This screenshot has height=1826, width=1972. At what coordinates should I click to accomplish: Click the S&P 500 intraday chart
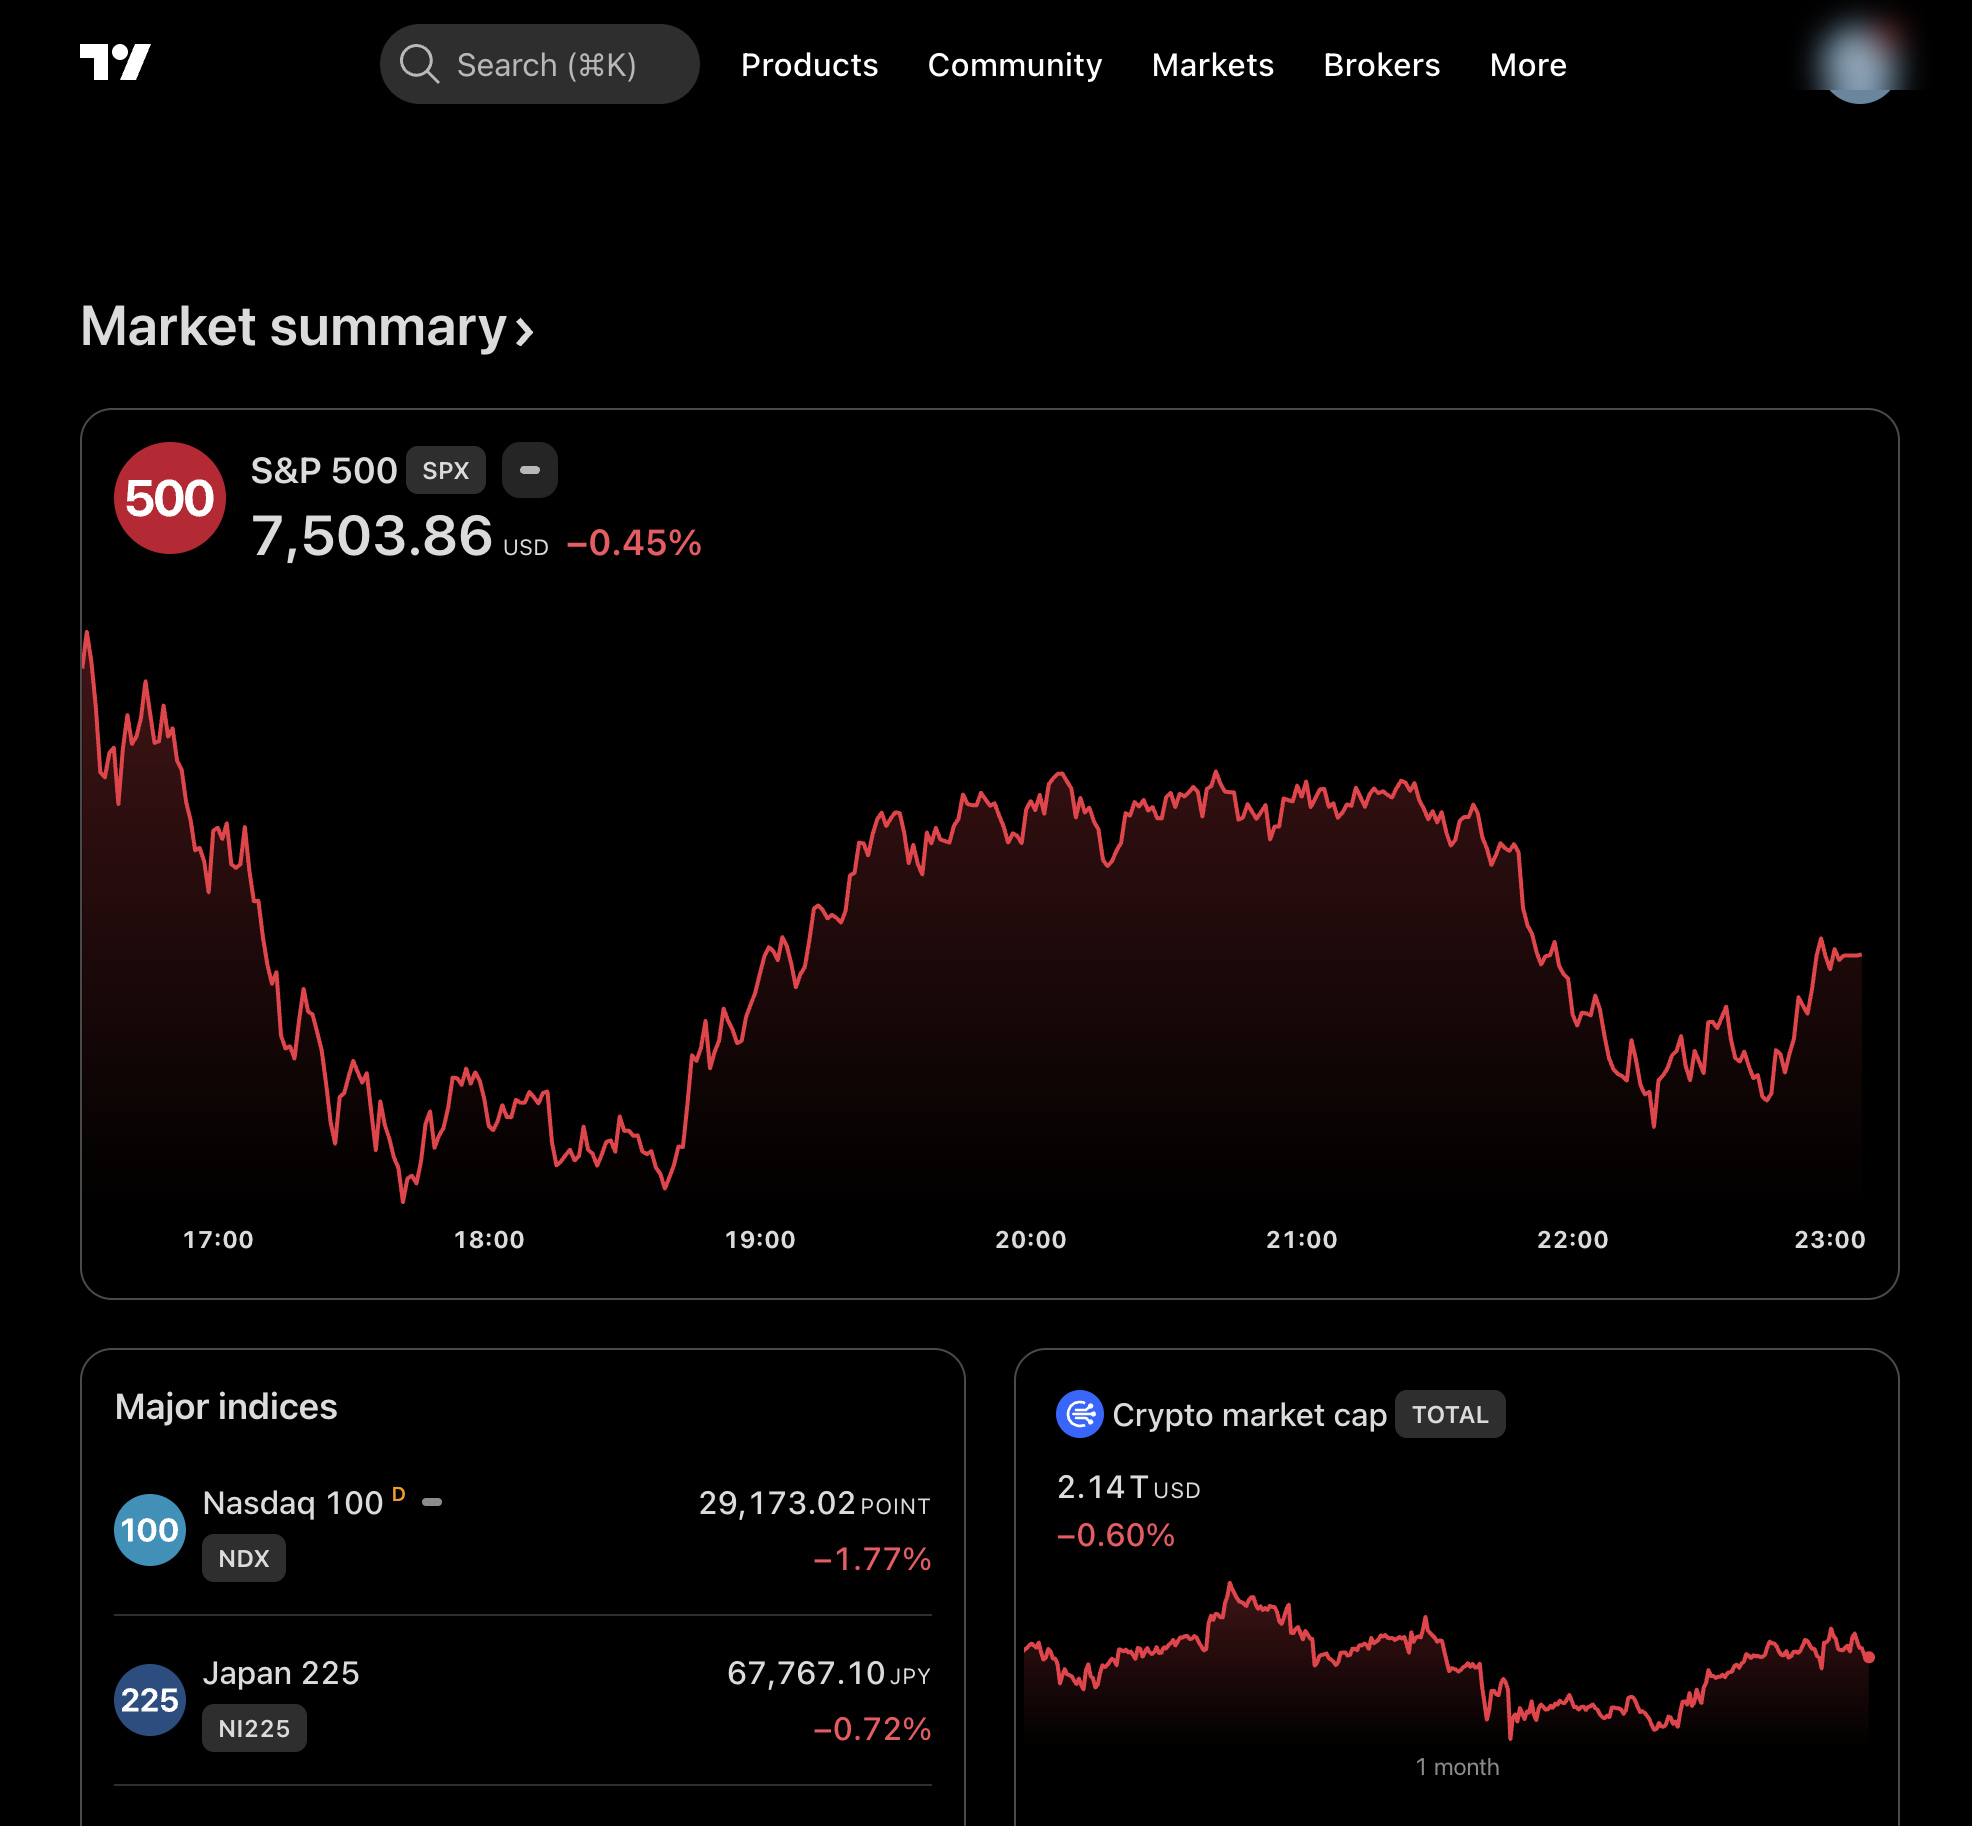coord(971,915)
